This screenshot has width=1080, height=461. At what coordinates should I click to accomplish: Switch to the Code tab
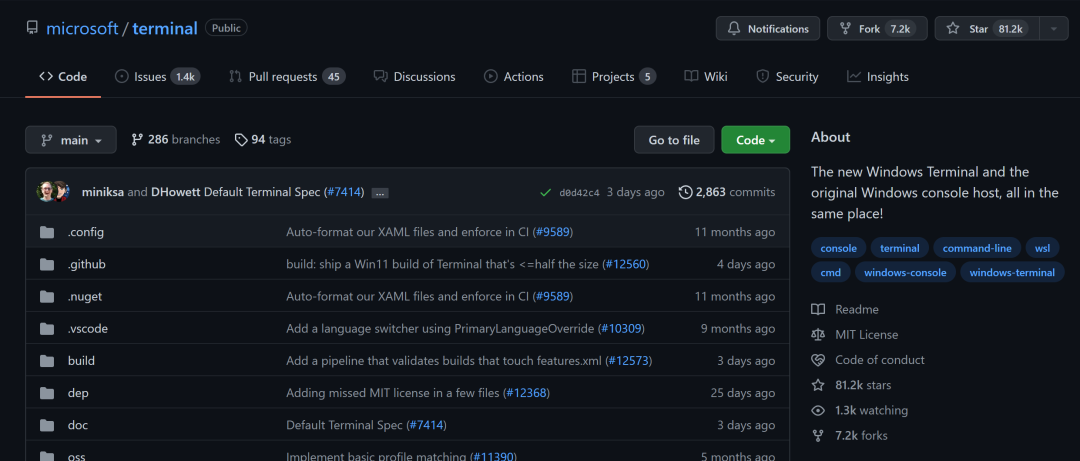tap(63, 76)
